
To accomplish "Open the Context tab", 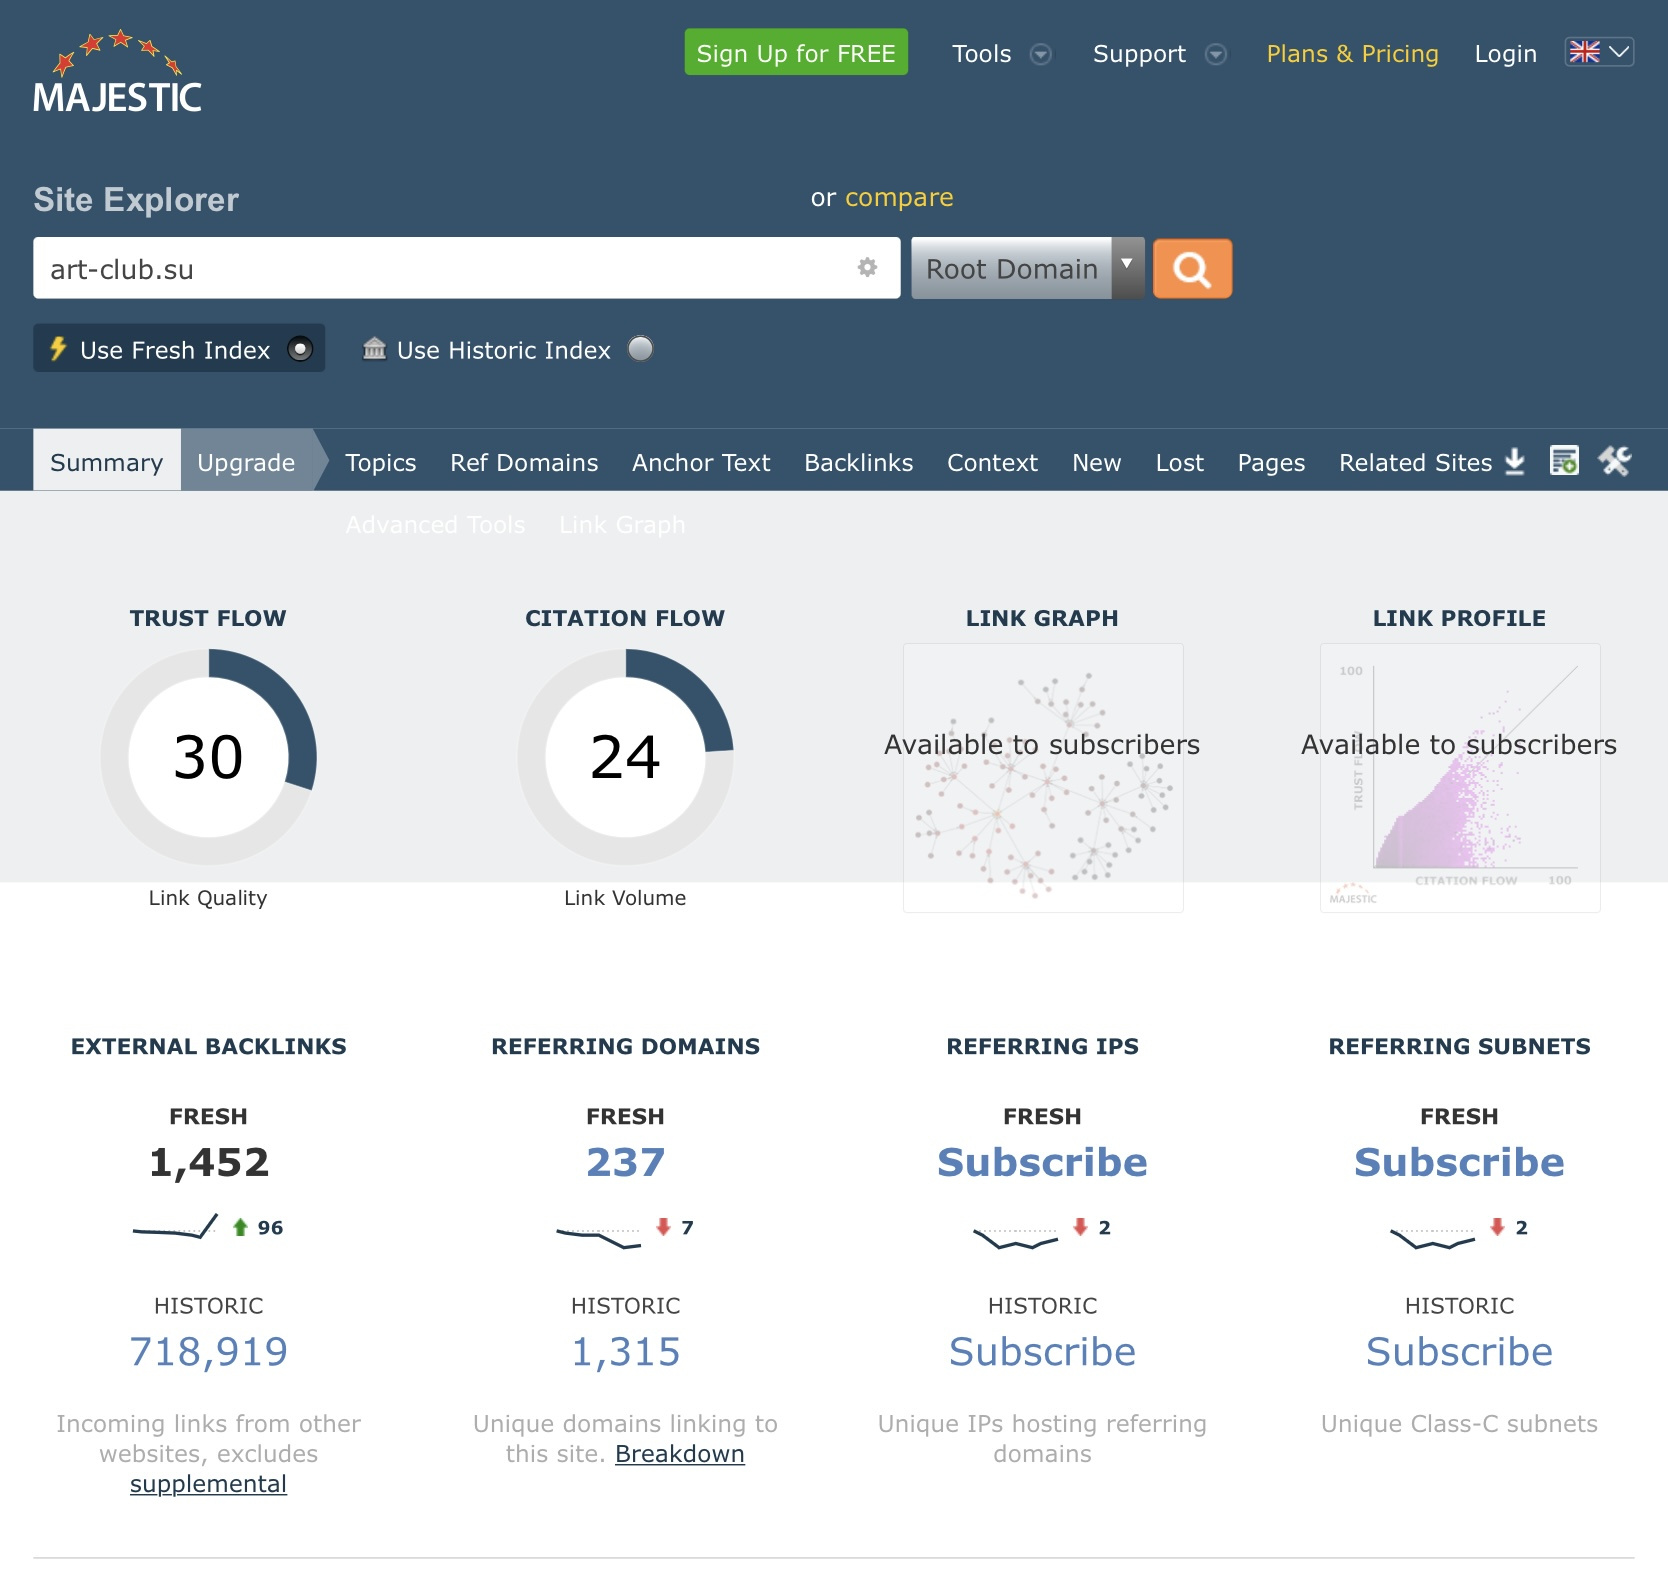I will pyautogui.click(x=992, y=462).
